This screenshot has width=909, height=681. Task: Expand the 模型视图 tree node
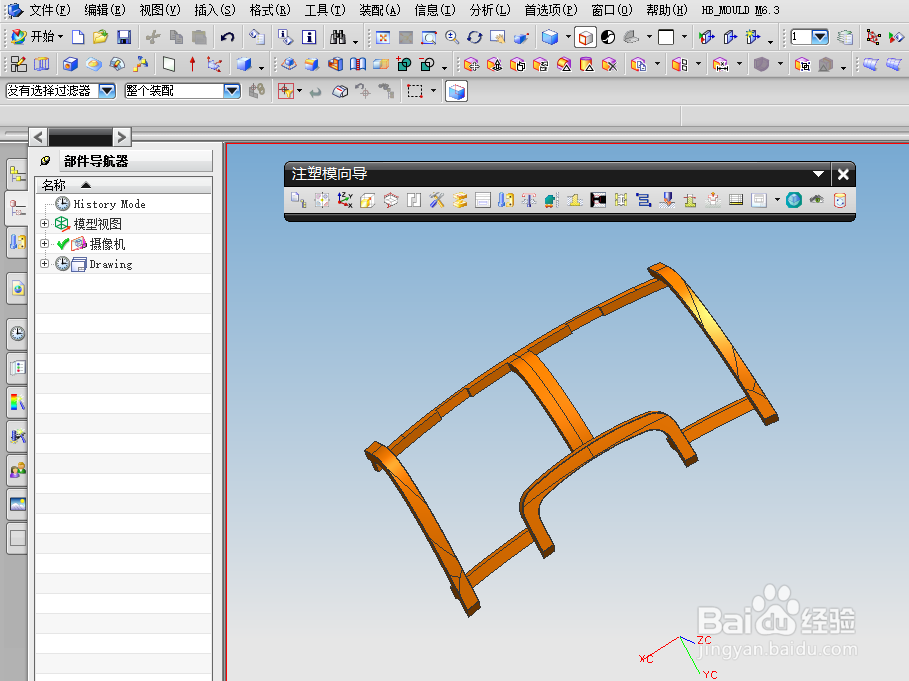pos(44,223)
